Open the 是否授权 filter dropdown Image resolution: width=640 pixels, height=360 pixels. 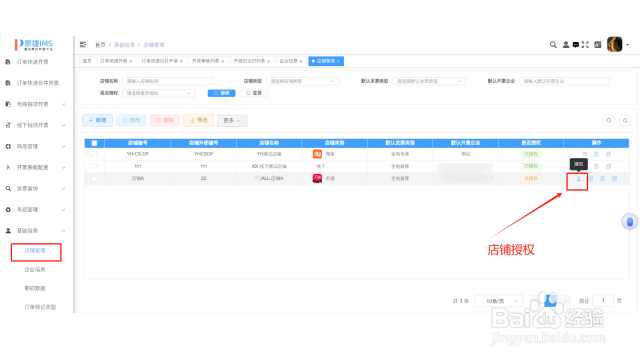coord(159,93)
